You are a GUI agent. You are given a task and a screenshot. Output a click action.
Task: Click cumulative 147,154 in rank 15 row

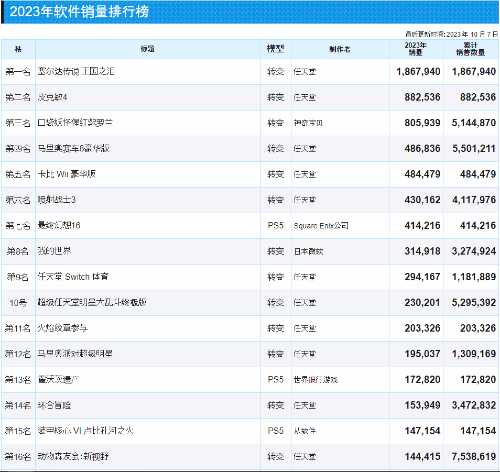click(478, 431)
